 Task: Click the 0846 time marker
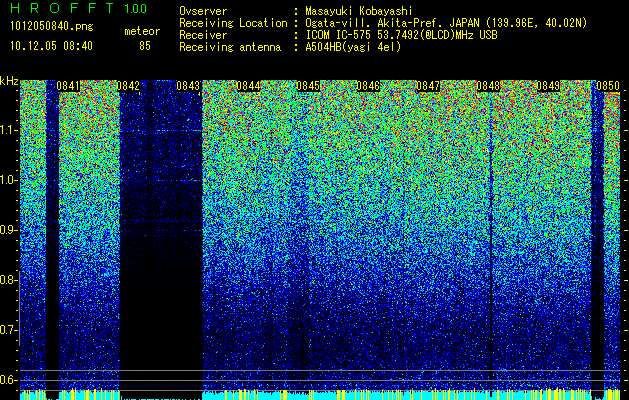pos(368,86)
